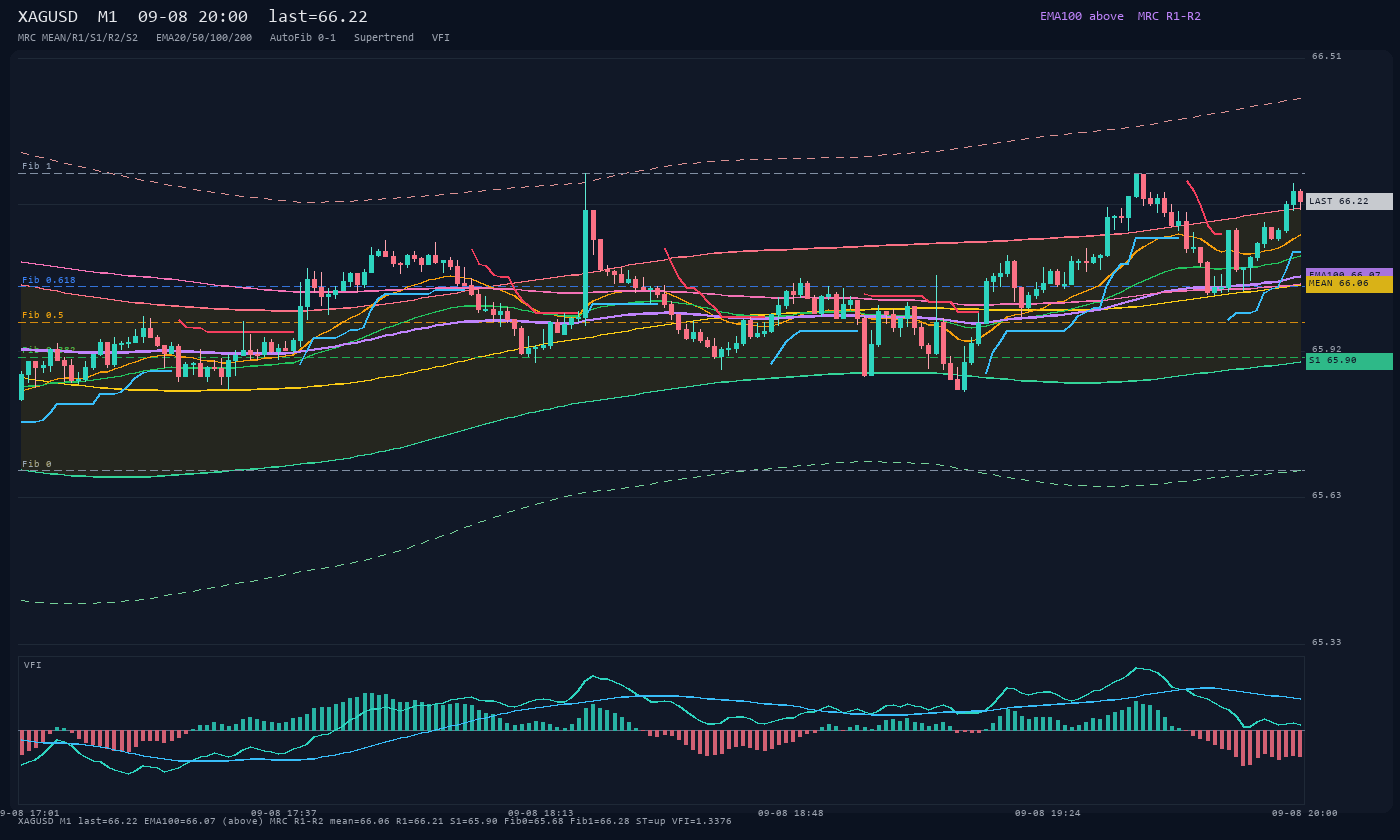Click the LAST 66.22 price tag

(x=1349, y=201)
